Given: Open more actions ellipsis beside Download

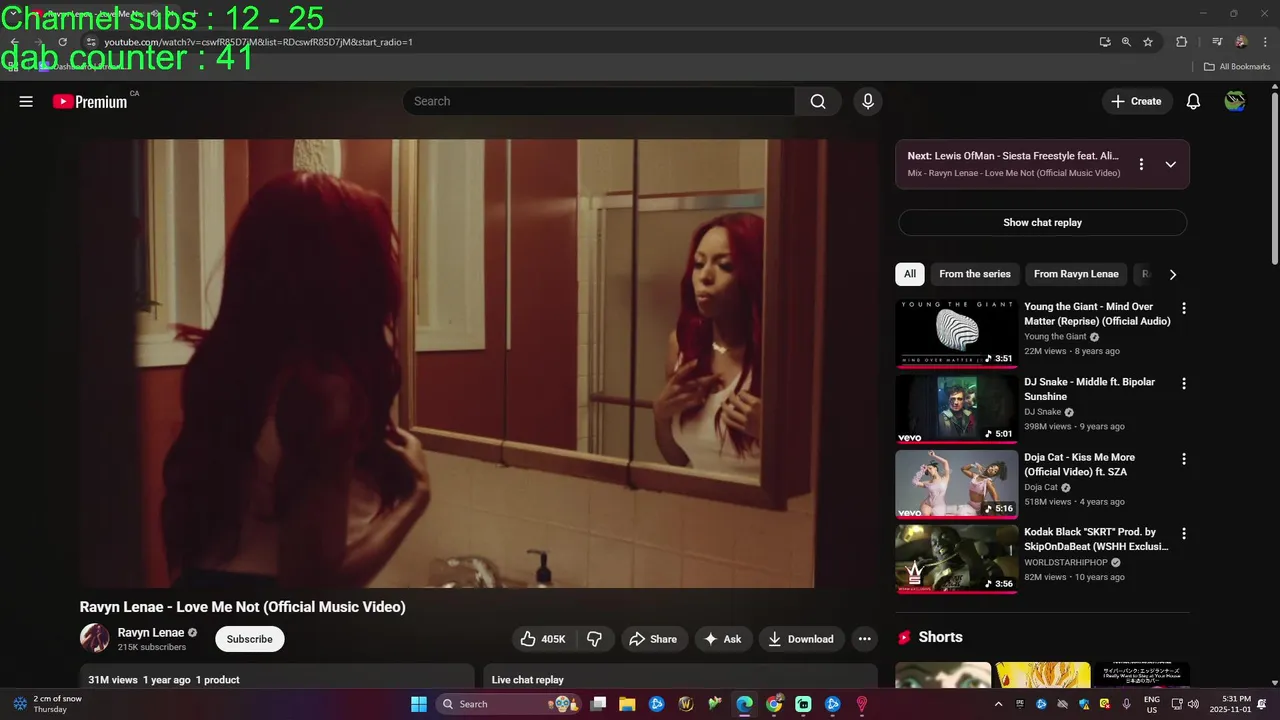Looking at the screenshot, I should pyautogui.click(x=865, y=639).
